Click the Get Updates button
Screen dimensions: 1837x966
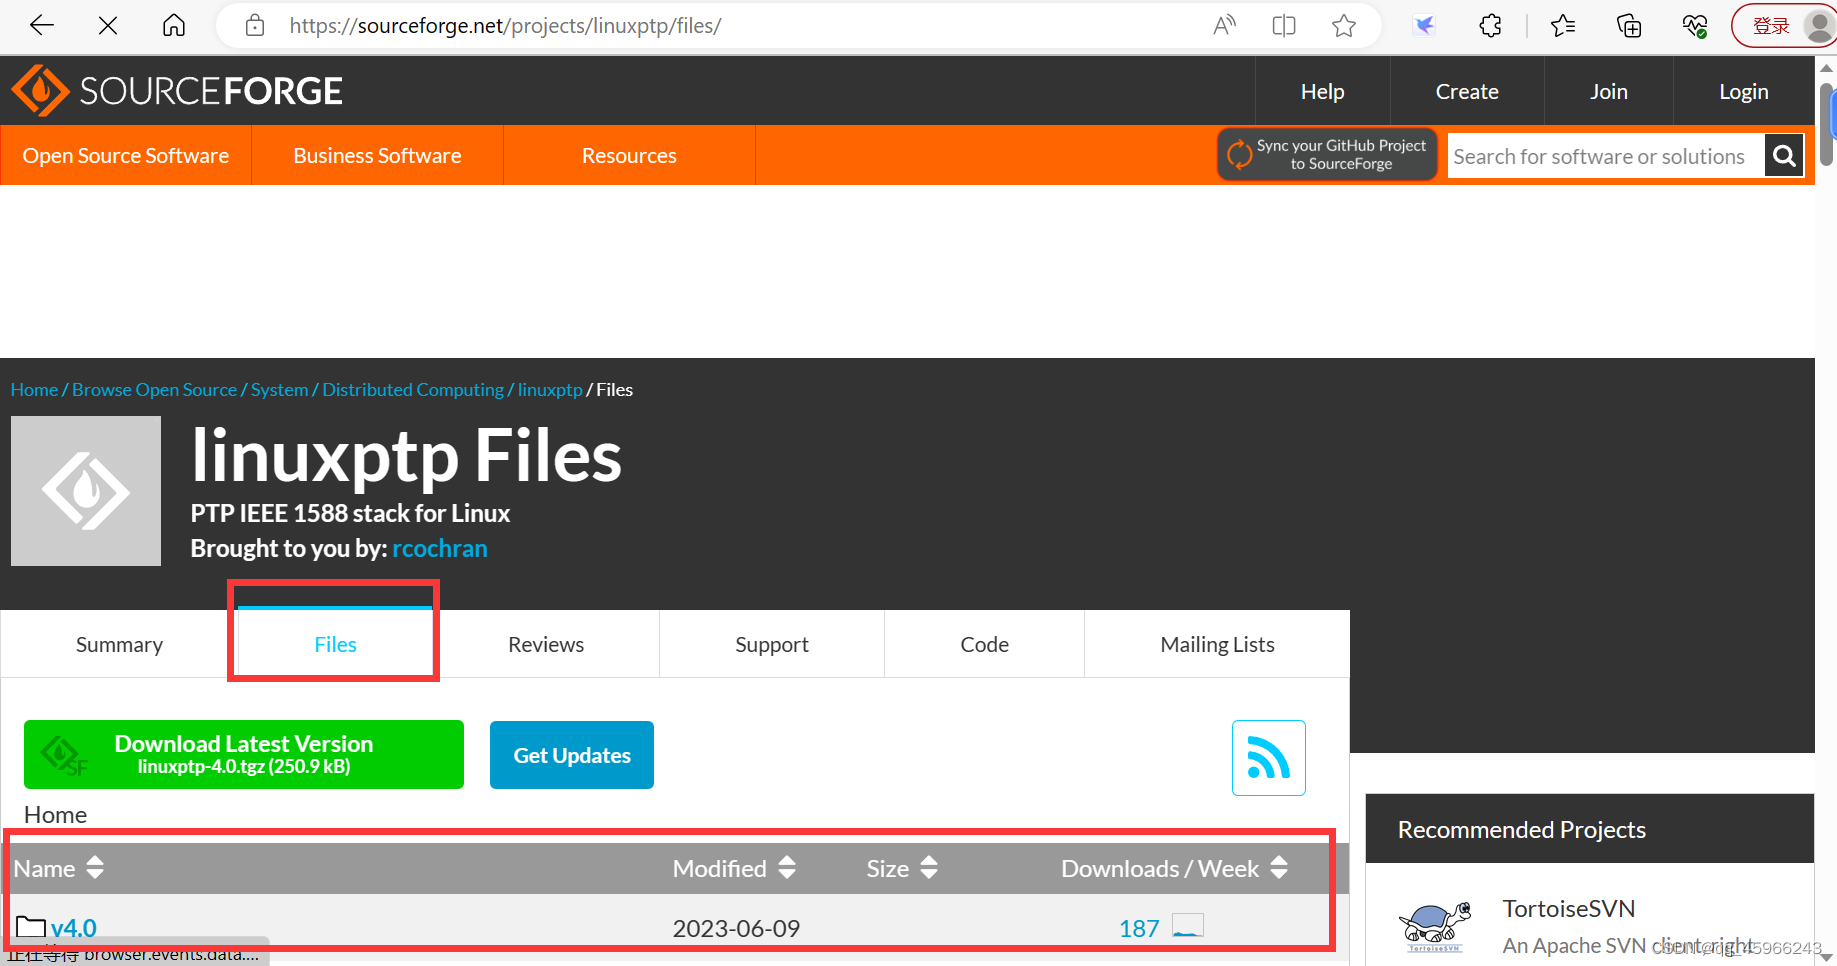572,755
